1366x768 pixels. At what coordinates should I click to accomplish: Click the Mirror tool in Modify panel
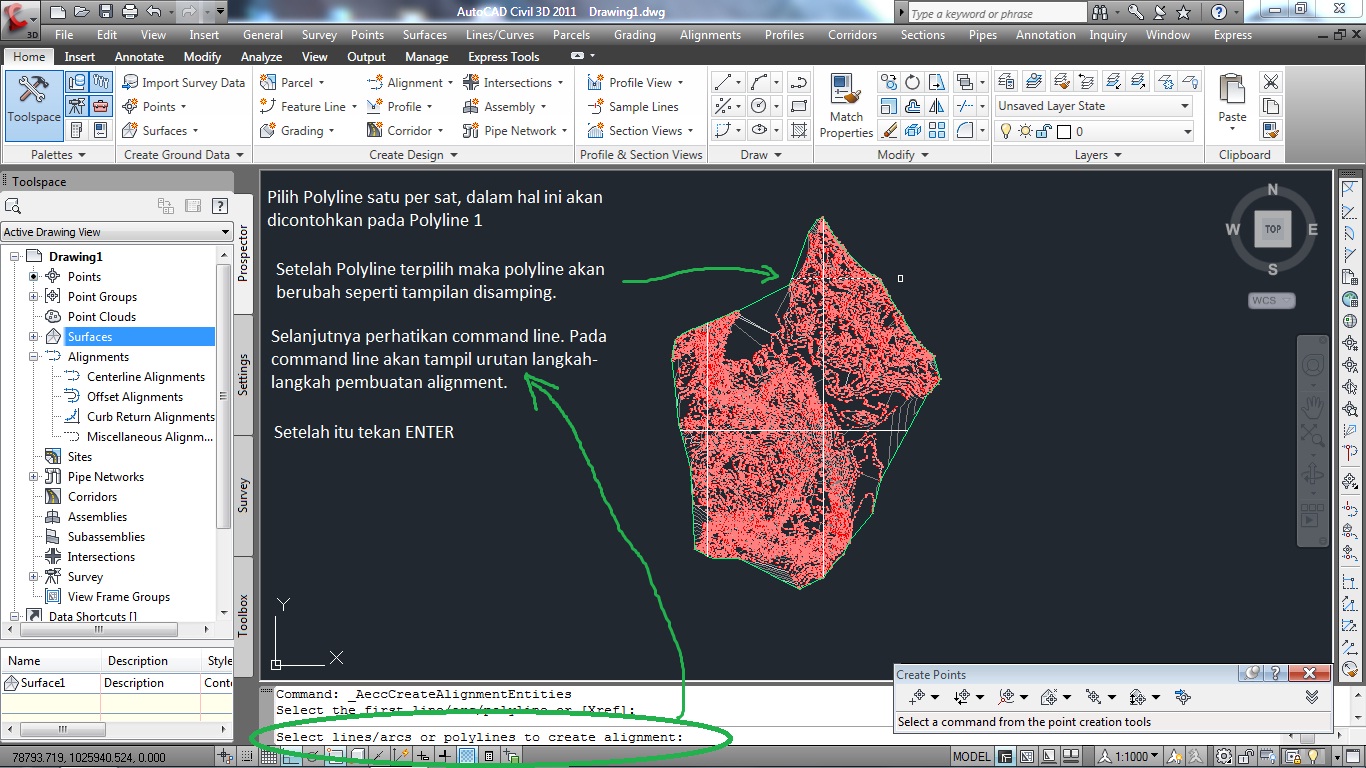coord(937,106)
